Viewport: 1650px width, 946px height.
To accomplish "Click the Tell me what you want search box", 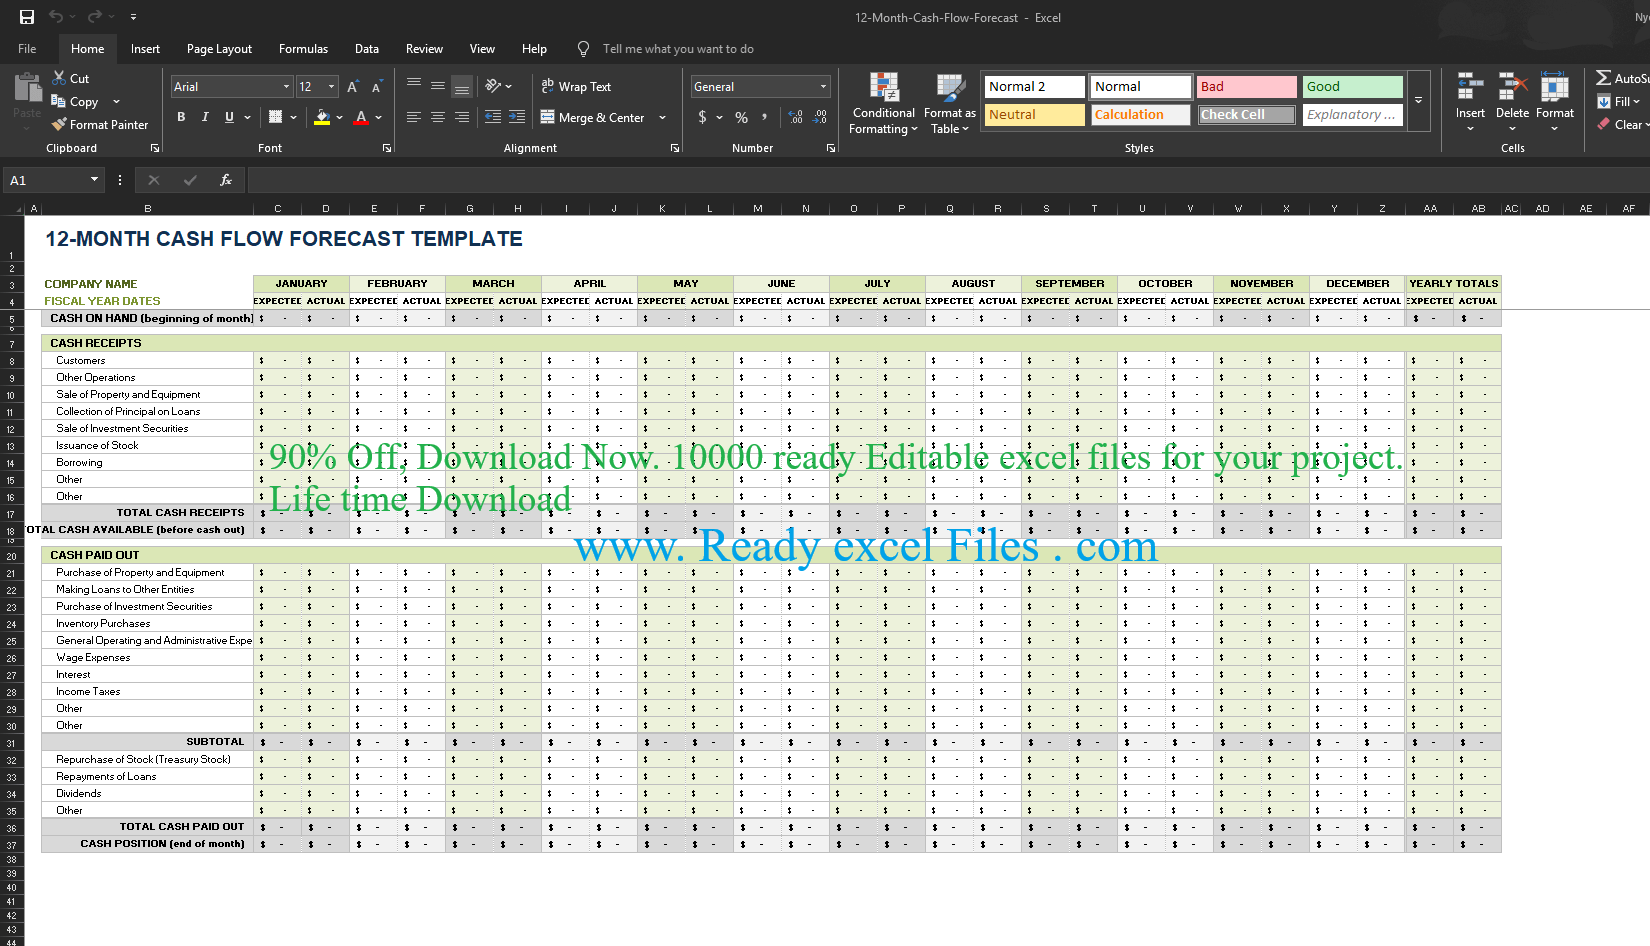I will tap(677, 48).
